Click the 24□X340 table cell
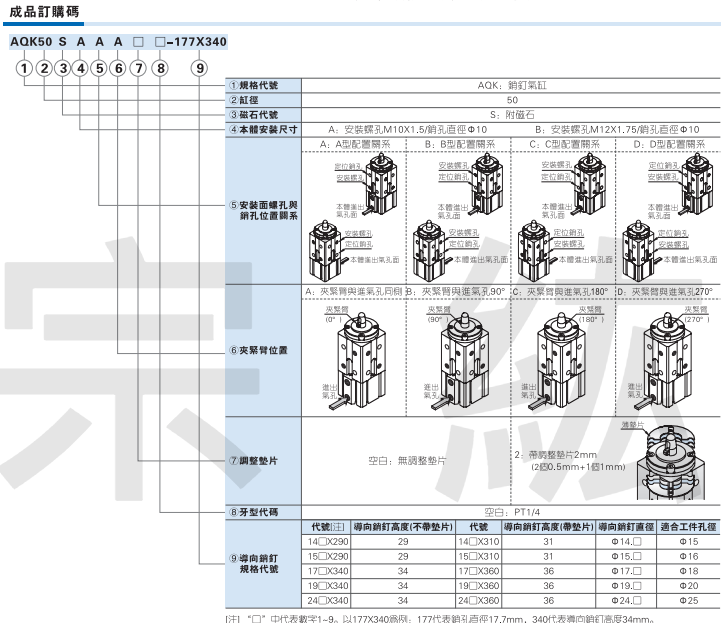The width and height of the screenshot is (727, 625). point(328,601)
